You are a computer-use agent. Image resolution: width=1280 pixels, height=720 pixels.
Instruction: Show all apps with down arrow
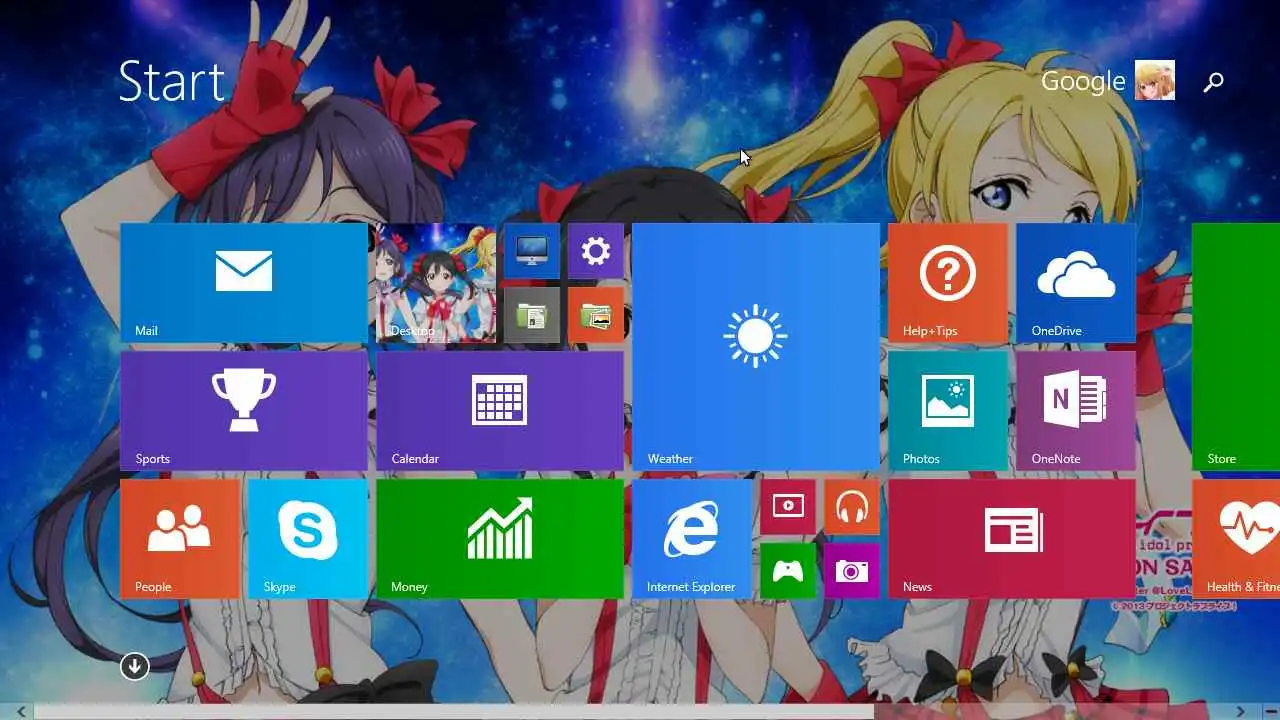click(135, 666)
